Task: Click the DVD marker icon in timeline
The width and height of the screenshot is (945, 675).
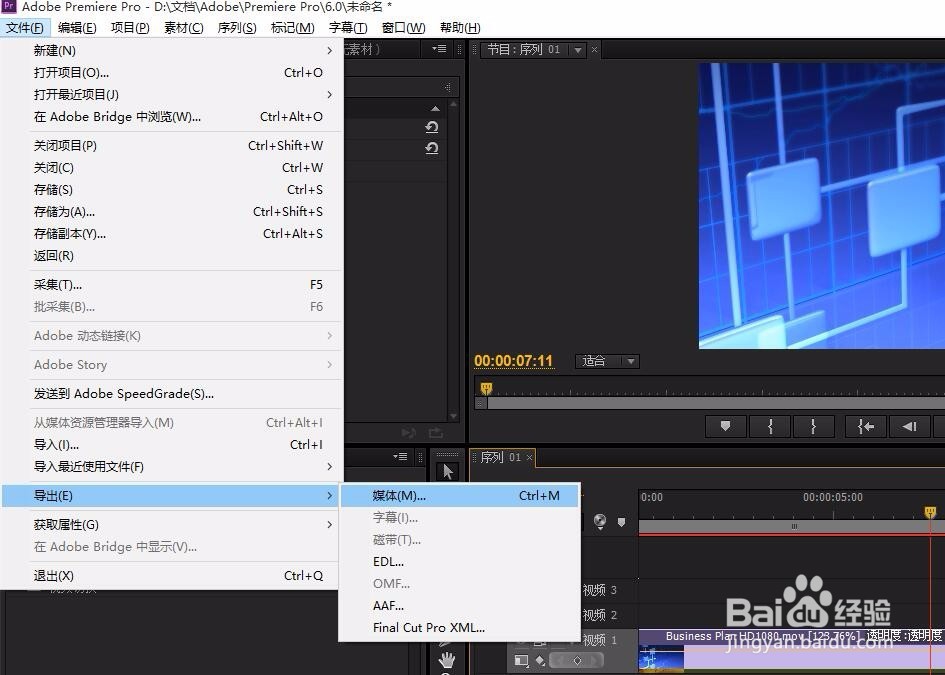Action: (600, 521)
